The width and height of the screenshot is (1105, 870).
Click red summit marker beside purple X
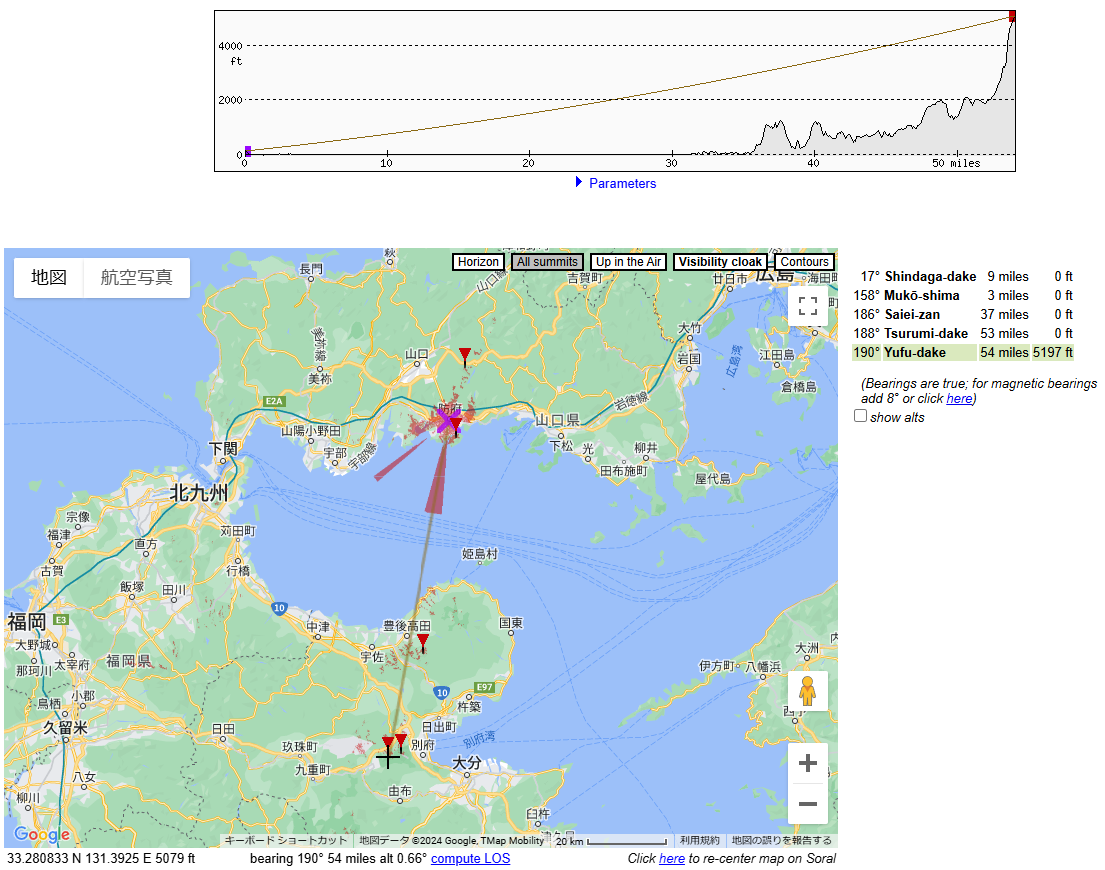point(456,425)
